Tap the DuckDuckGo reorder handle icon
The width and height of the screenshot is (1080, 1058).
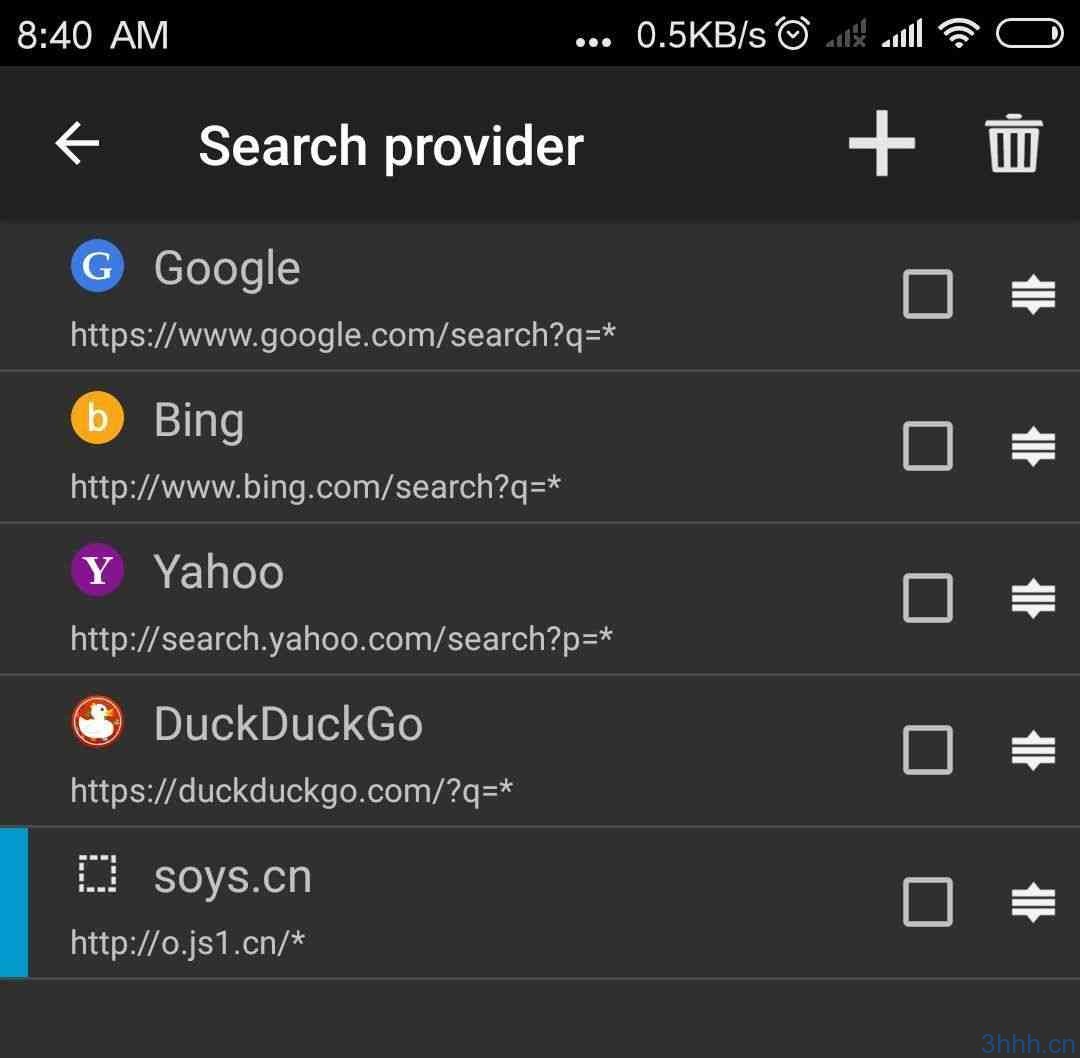1033,751
